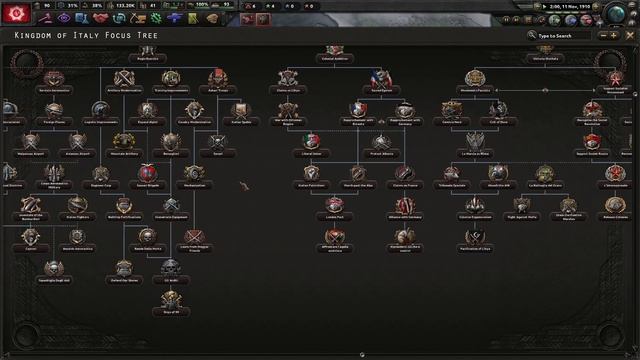Select the Engineer Corp focus
The width and height of the screenshot is (640, 360).
(100, 178)
